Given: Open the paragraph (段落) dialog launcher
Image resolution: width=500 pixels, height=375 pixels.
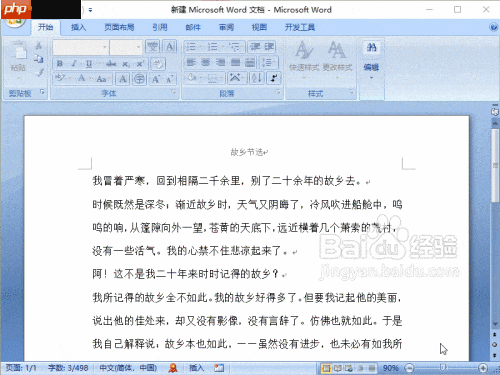Looking at the screenshot, I should [x=278, y=91].
